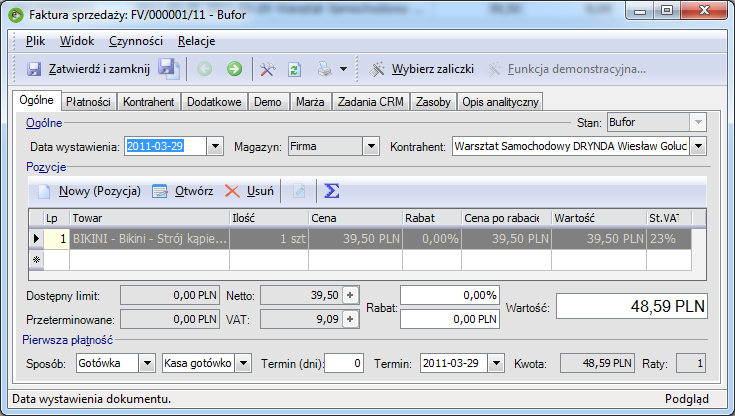735x416 pixels.
Task: Click the Pierwsza płatność section link
Action: click(x=68, y=340)
